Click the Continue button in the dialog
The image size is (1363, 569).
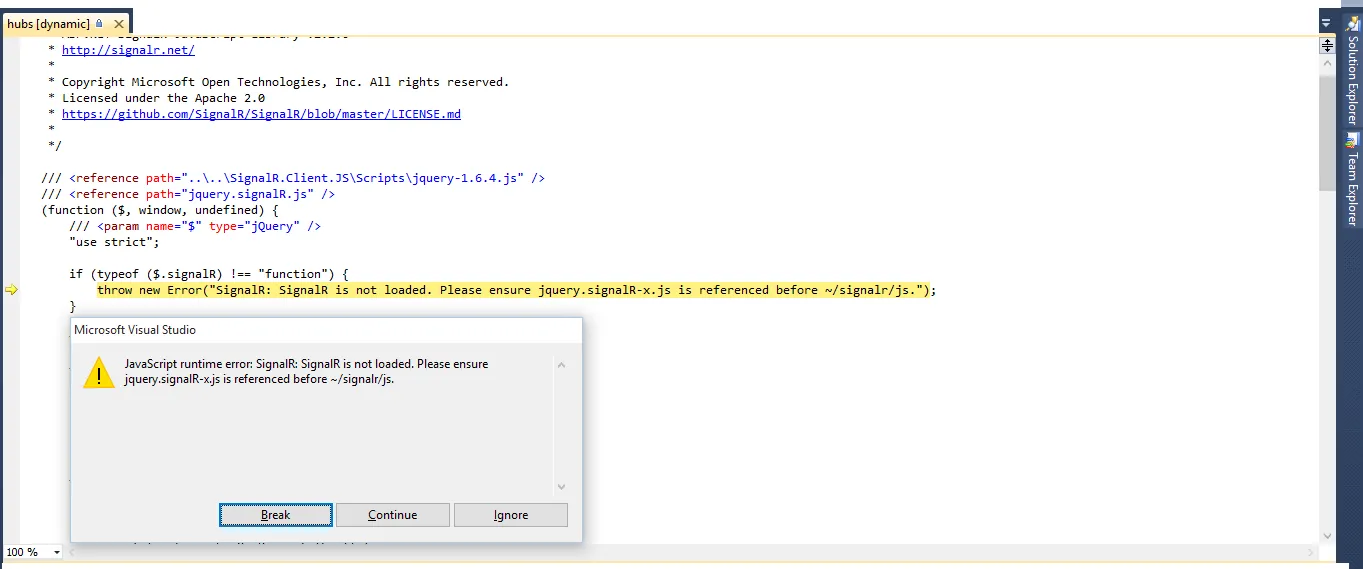392,515
